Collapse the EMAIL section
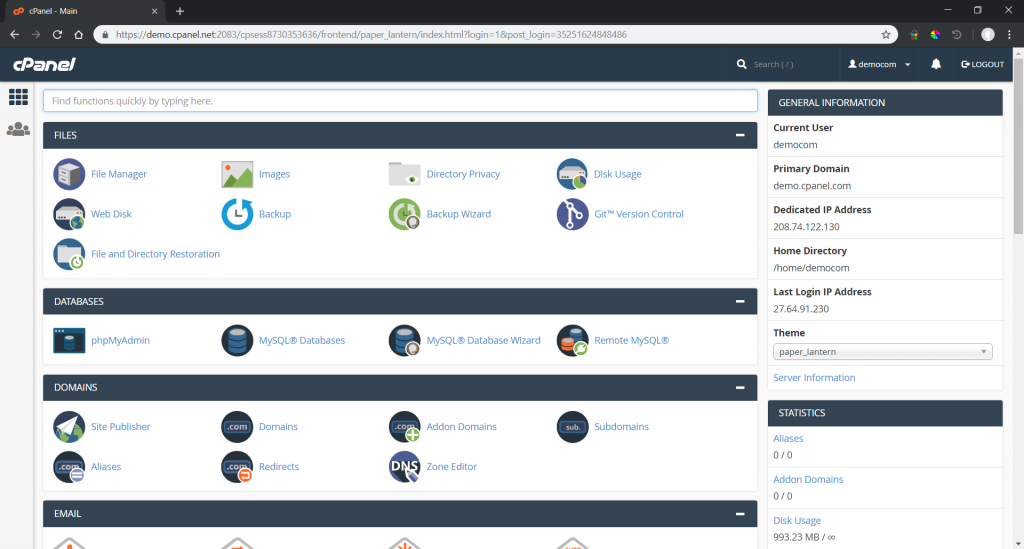Viewport: 1024px width, 549px height. [740, 514]
